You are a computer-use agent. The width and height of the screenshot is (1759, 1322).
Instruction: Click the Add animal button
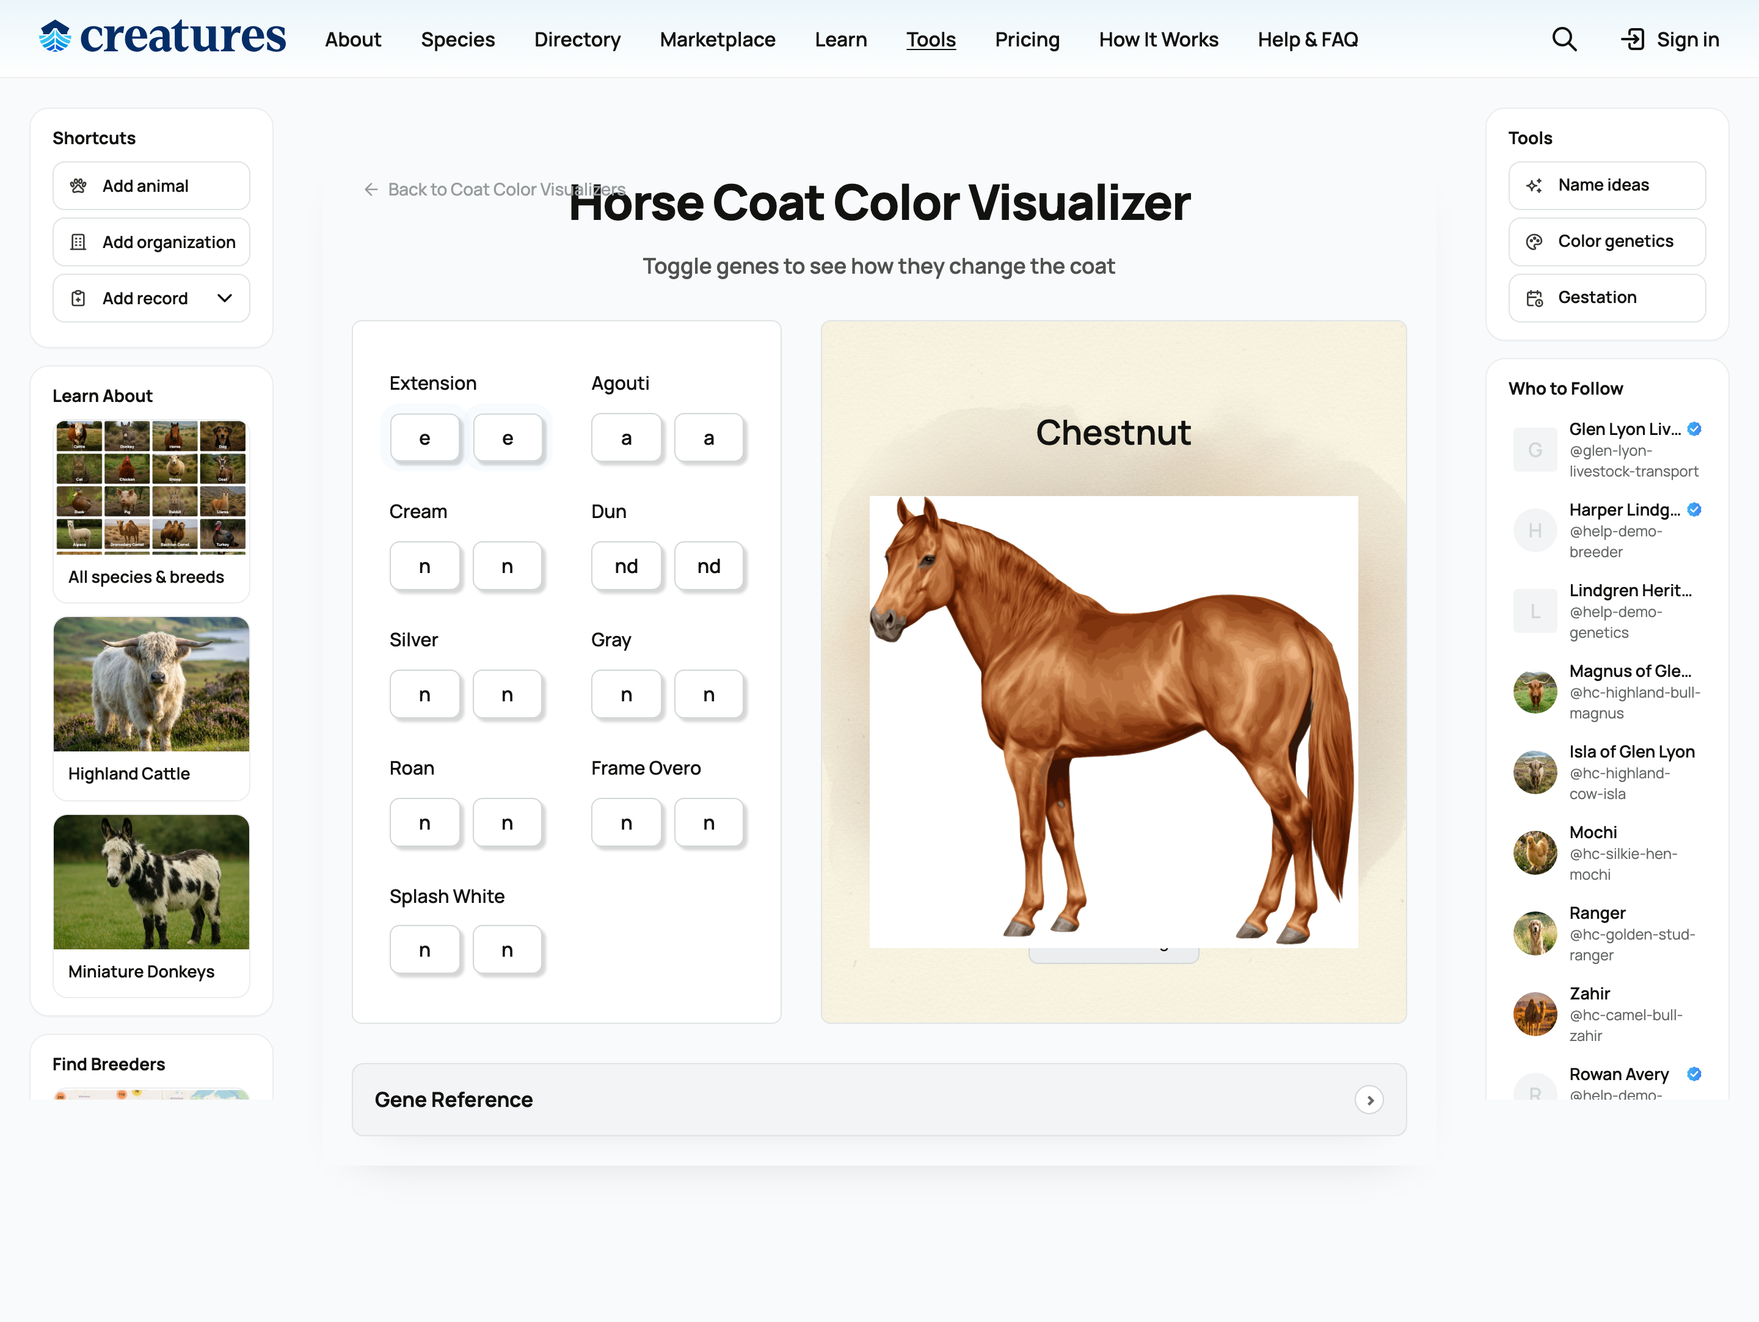pyautogui.click(x=151, y=186)
